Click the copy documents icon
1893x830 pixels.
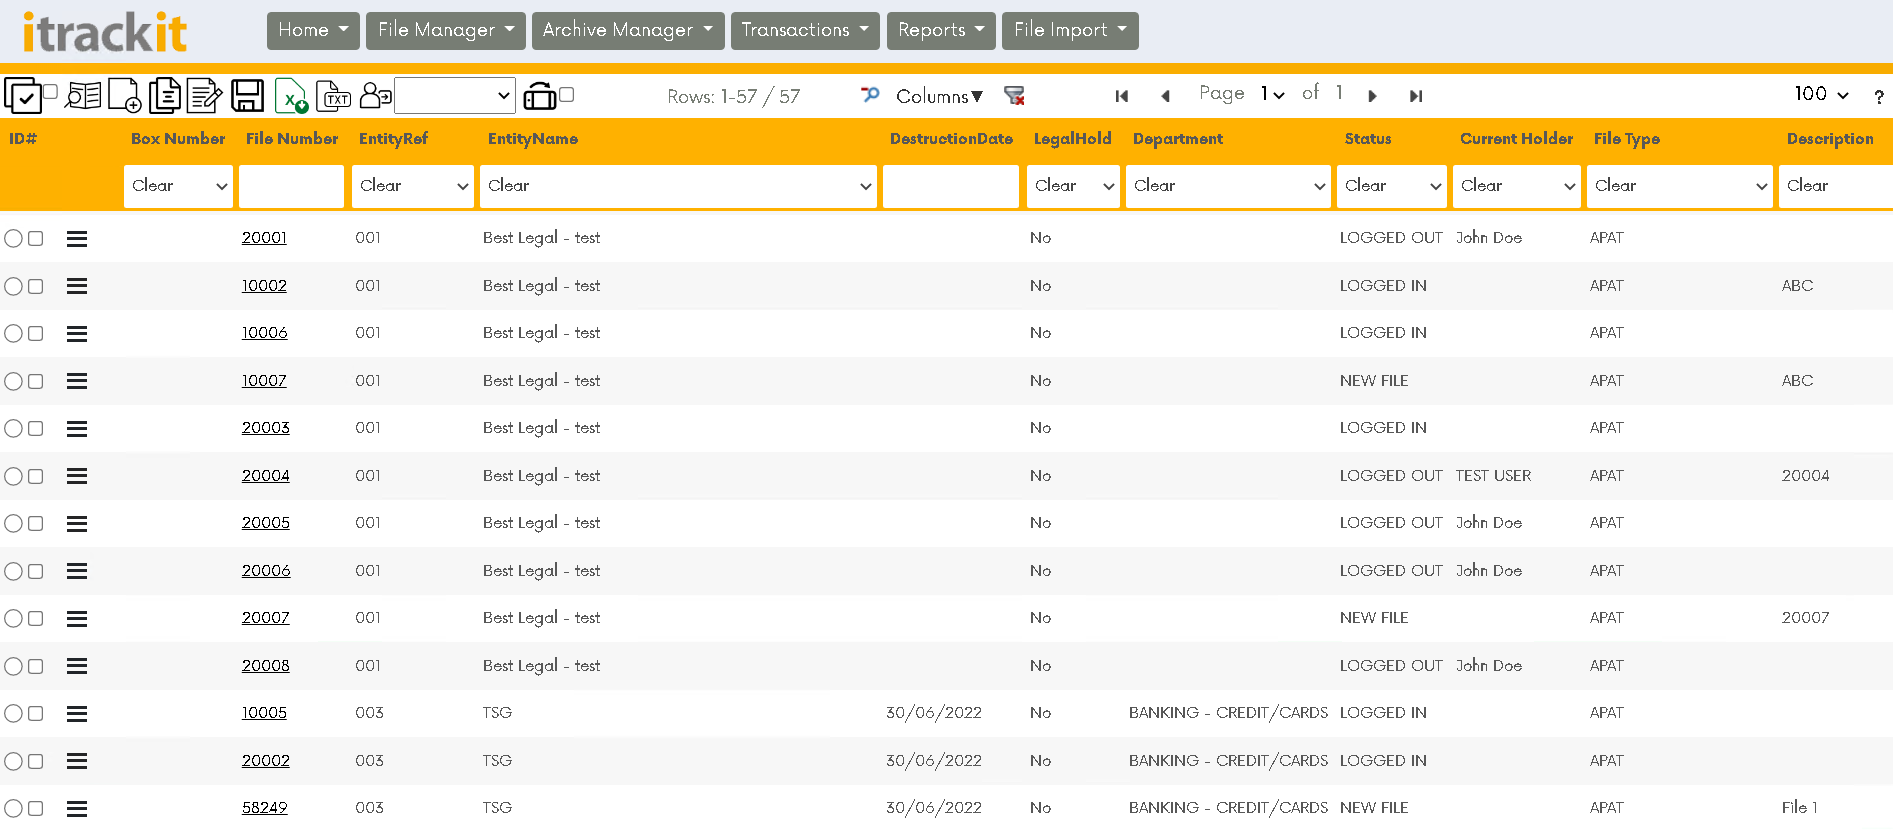(165, 96)
